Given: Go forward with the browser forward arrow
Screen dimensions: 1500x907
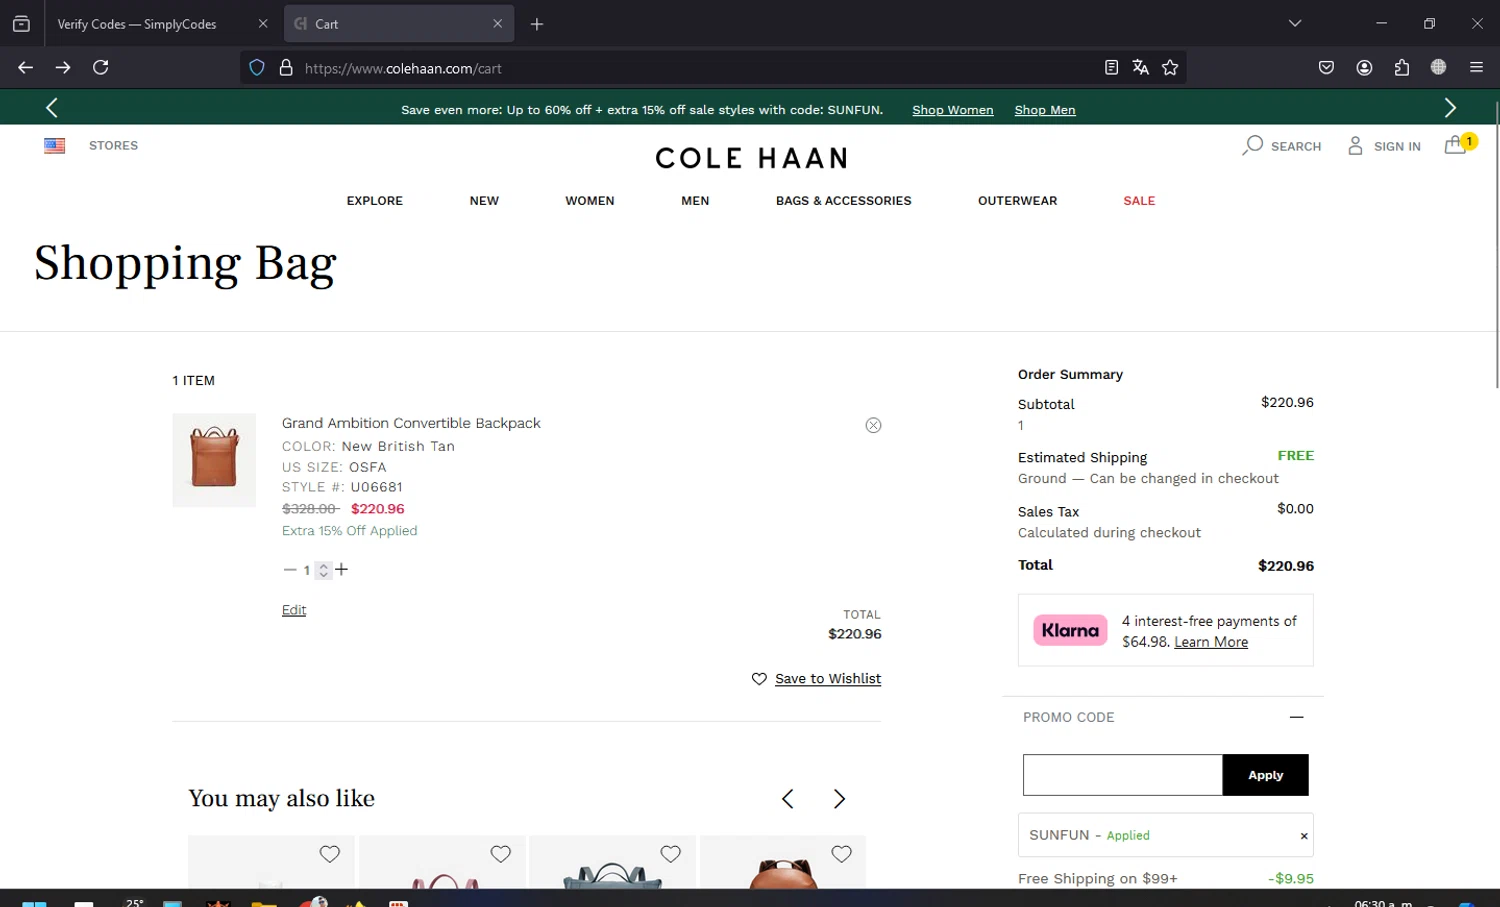Looking at the screenshot, I should (x=63, y=68).
